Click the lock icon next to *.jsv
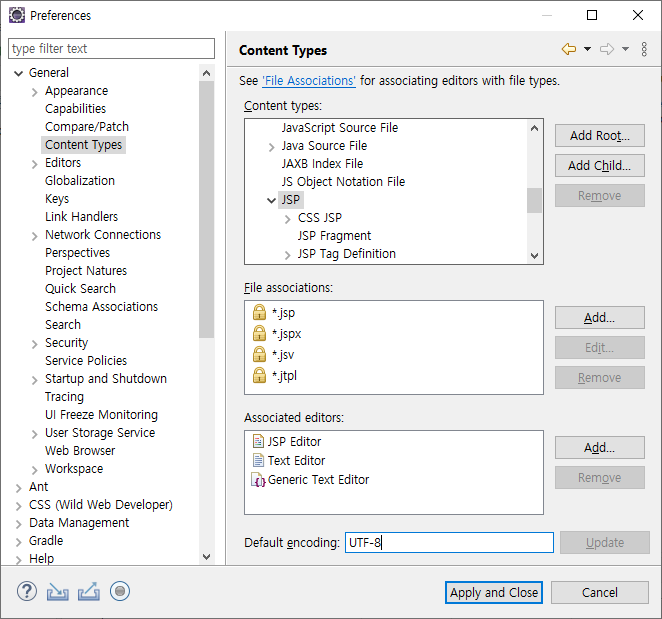662x619 pixels. coord(259,354)
